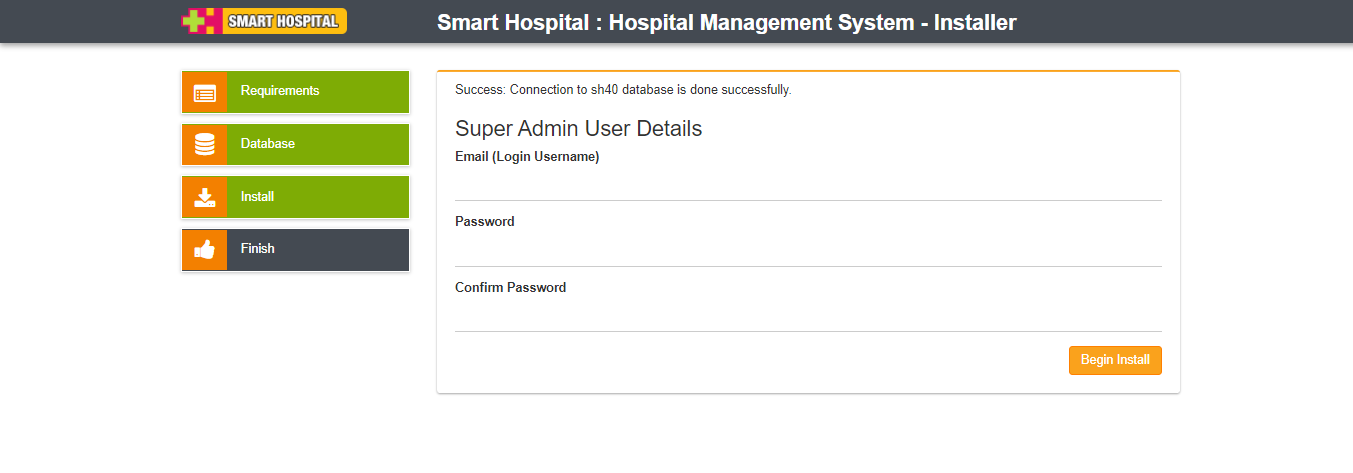Click the installer header title text

click(726, 22)
